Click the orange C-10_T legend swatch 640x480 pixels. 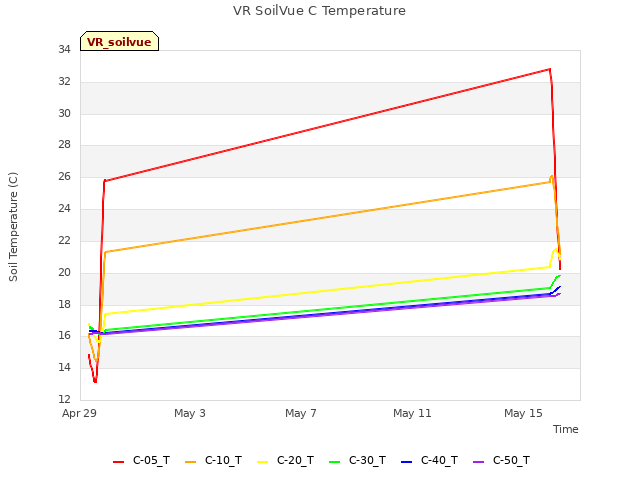(190, 462)
